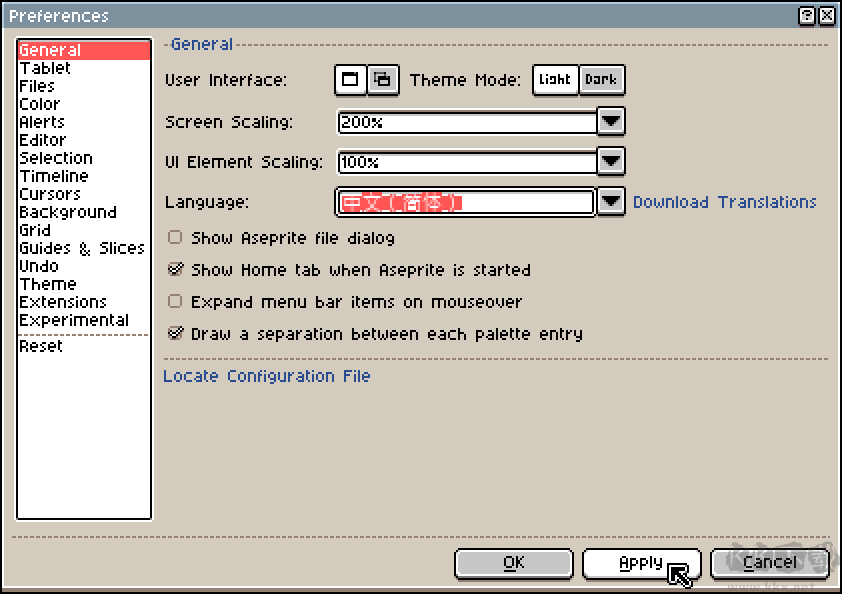Open the Alerts section
This screenshot has width=842, height=594.
coord(84,122)
